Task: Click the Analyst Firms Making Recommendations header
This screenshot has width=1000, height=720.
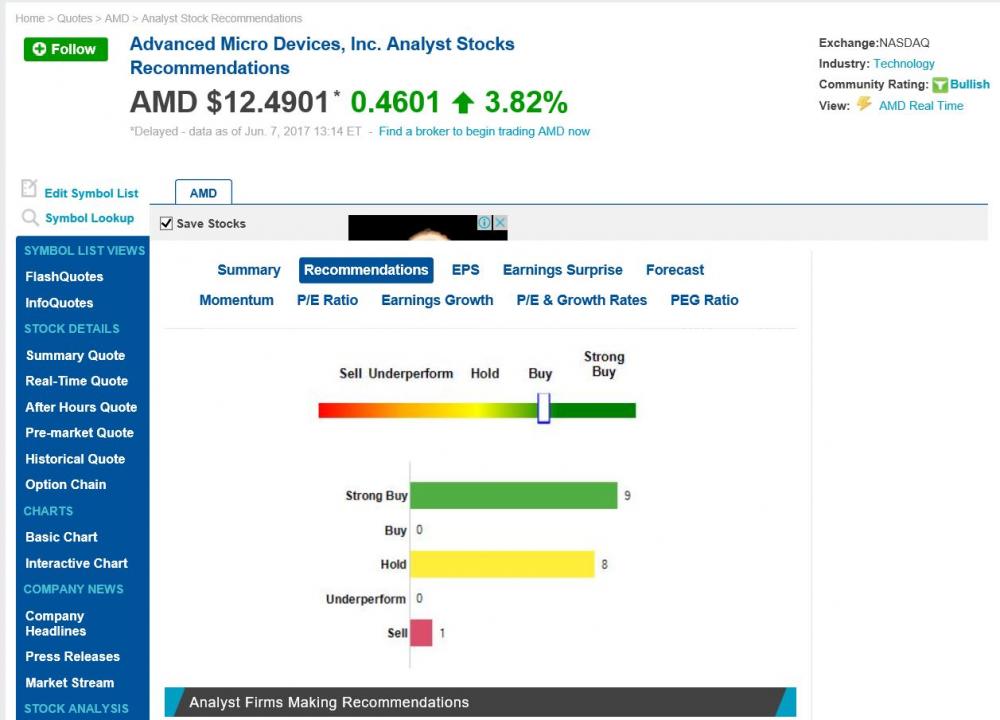Action: pyautogui.click(x=480, y=702)
